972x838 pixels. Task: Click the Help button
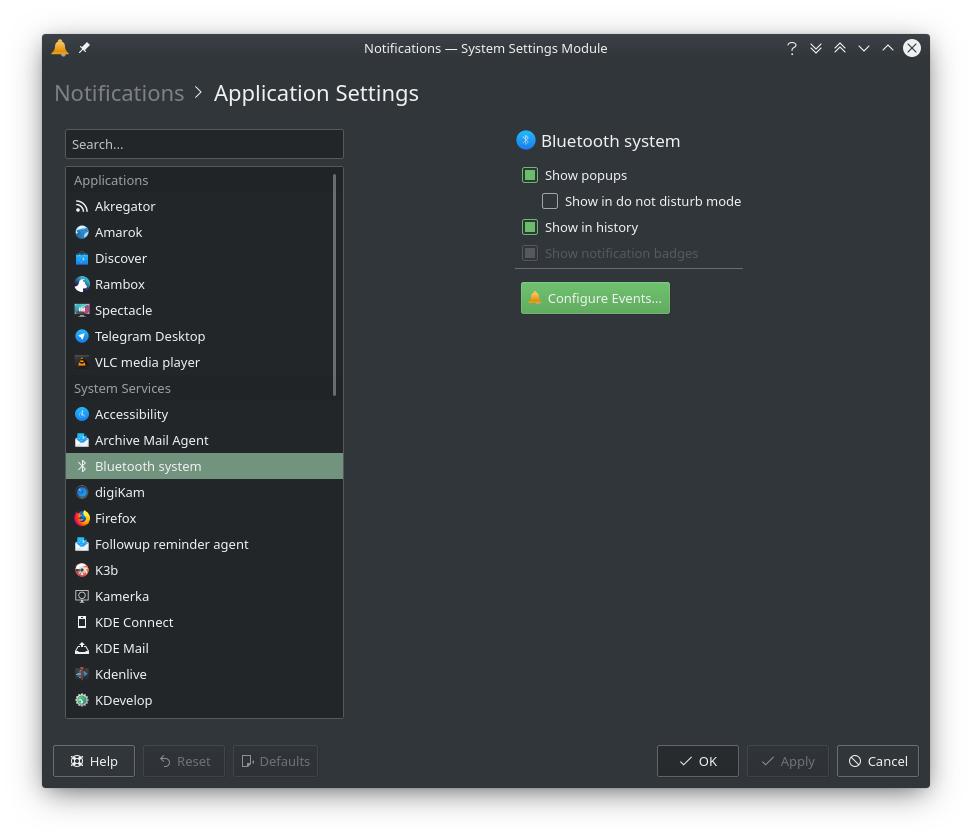click(x=94, y=761)
